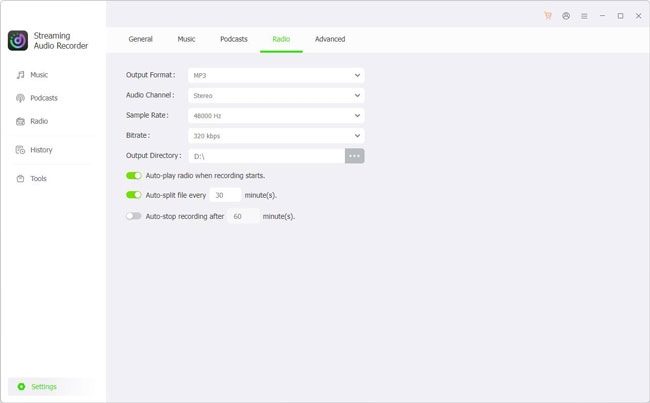Click the Podcasts sidebar icon
The image size is (650, 403).
(20, 98)
